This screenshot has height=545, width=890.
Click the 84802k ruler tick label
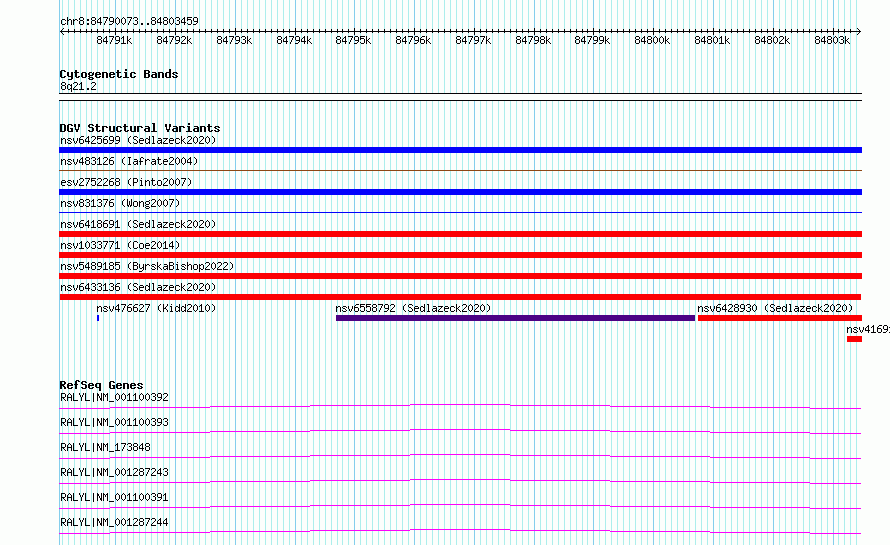coord(772,40)
